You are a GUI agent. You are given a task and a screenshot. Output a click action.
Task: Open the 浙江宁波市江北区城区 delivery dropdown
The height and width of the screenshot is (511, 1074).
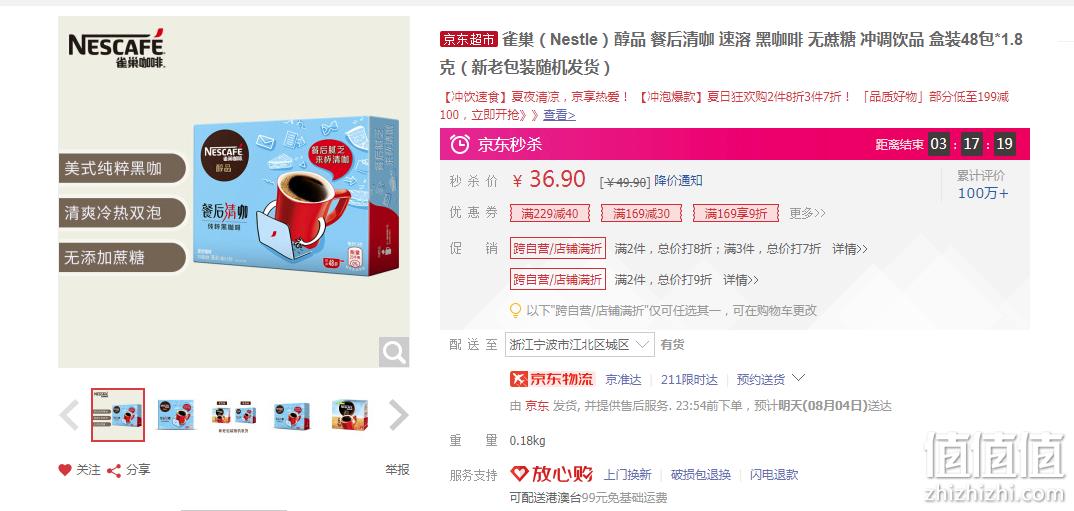[x=579, y=345]
